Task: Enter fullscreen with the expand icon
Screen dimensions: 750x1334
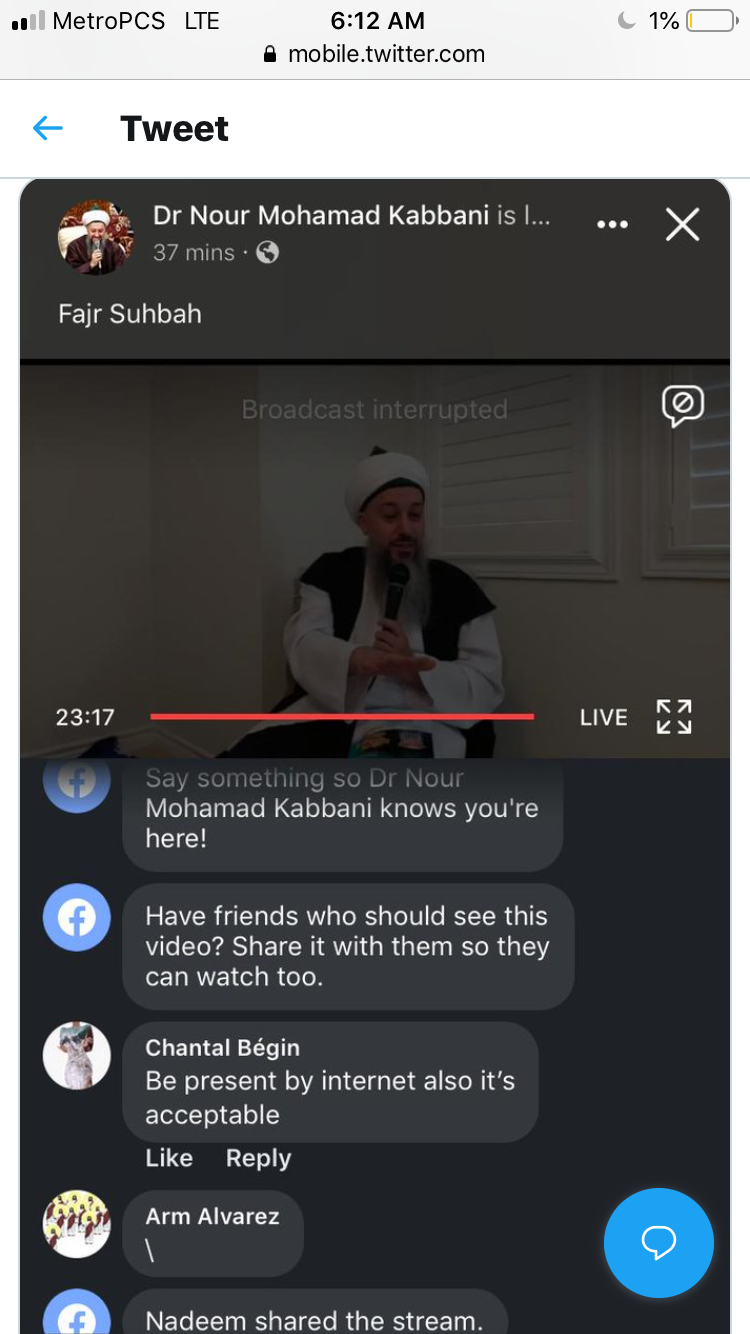Action: click(674, 716)
